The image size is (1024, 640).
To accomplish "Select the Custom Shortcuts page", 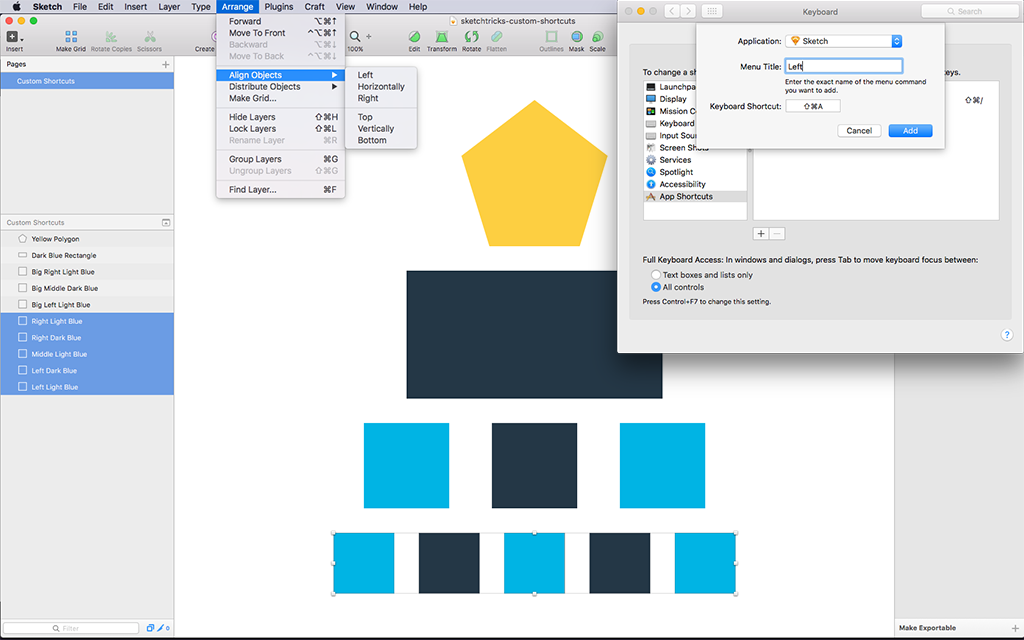I will point(88,81).
